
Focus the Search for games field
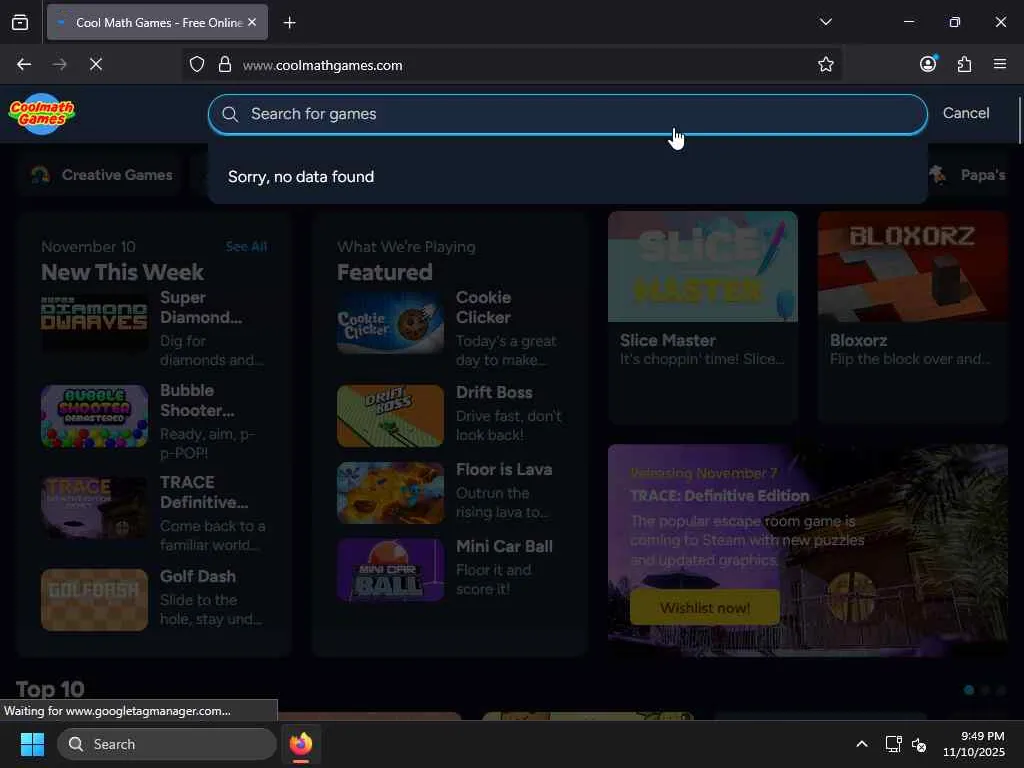tap(568, 114)
